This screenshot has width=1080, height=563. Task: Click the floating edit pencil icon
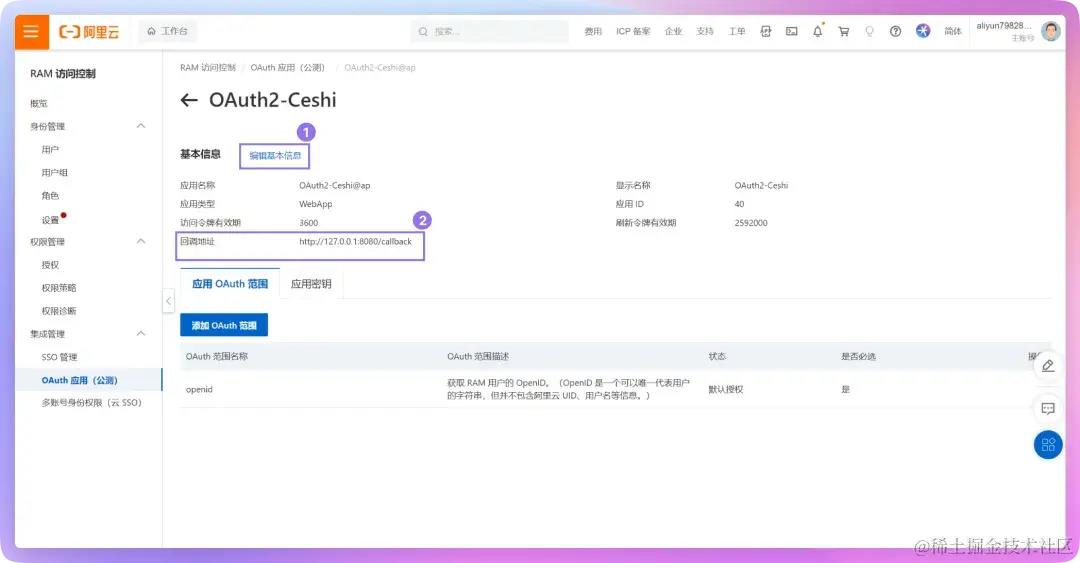(x=1048, y=366)
